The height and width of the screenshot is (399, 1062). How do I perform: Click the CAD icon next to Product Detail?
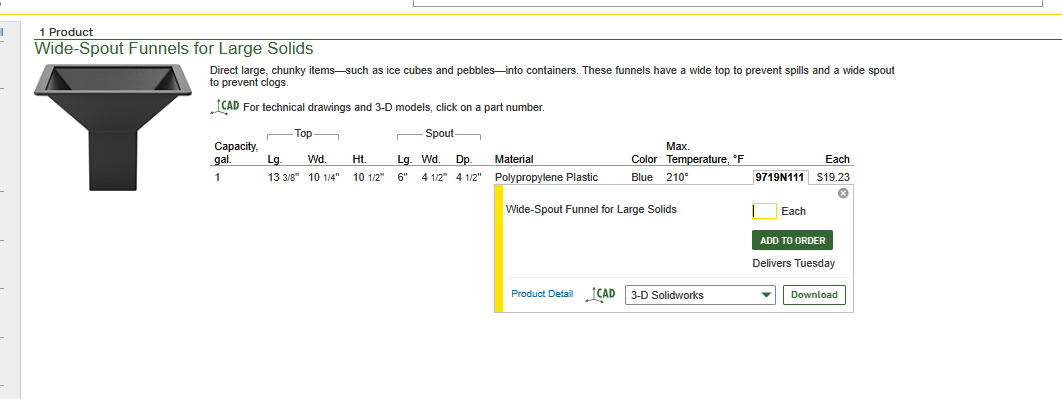[x=600, y=294]
